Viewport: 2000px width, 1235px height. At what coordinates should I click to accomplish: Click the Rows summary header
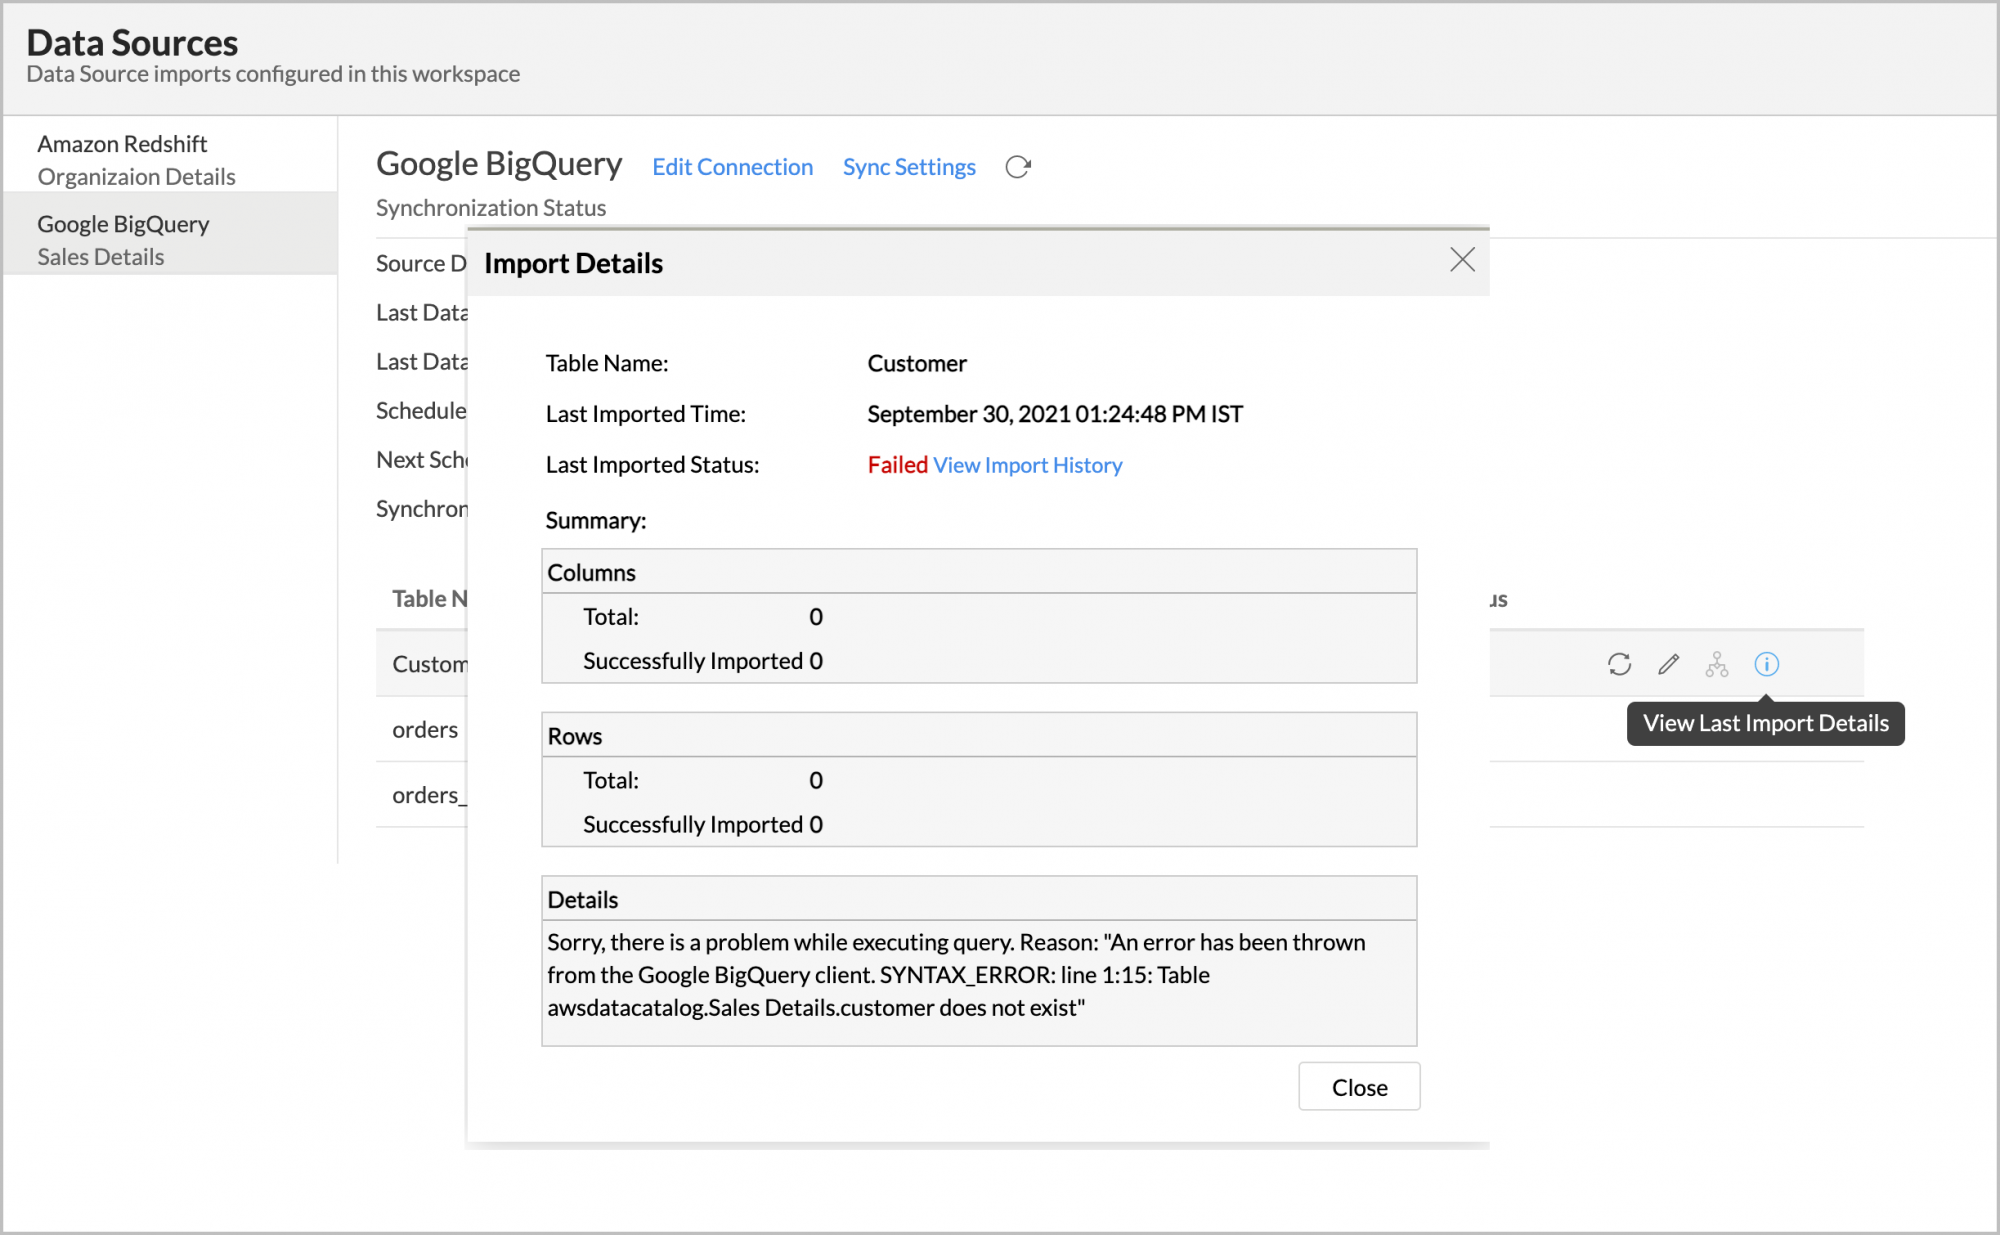coord(979,736)
